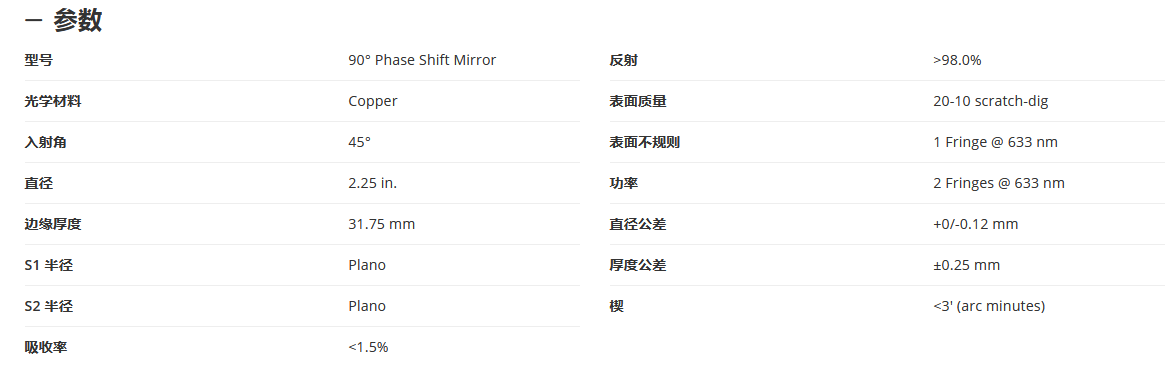Select the Copper optical material value
1174x391 pixels.
[x=373, y=101]
